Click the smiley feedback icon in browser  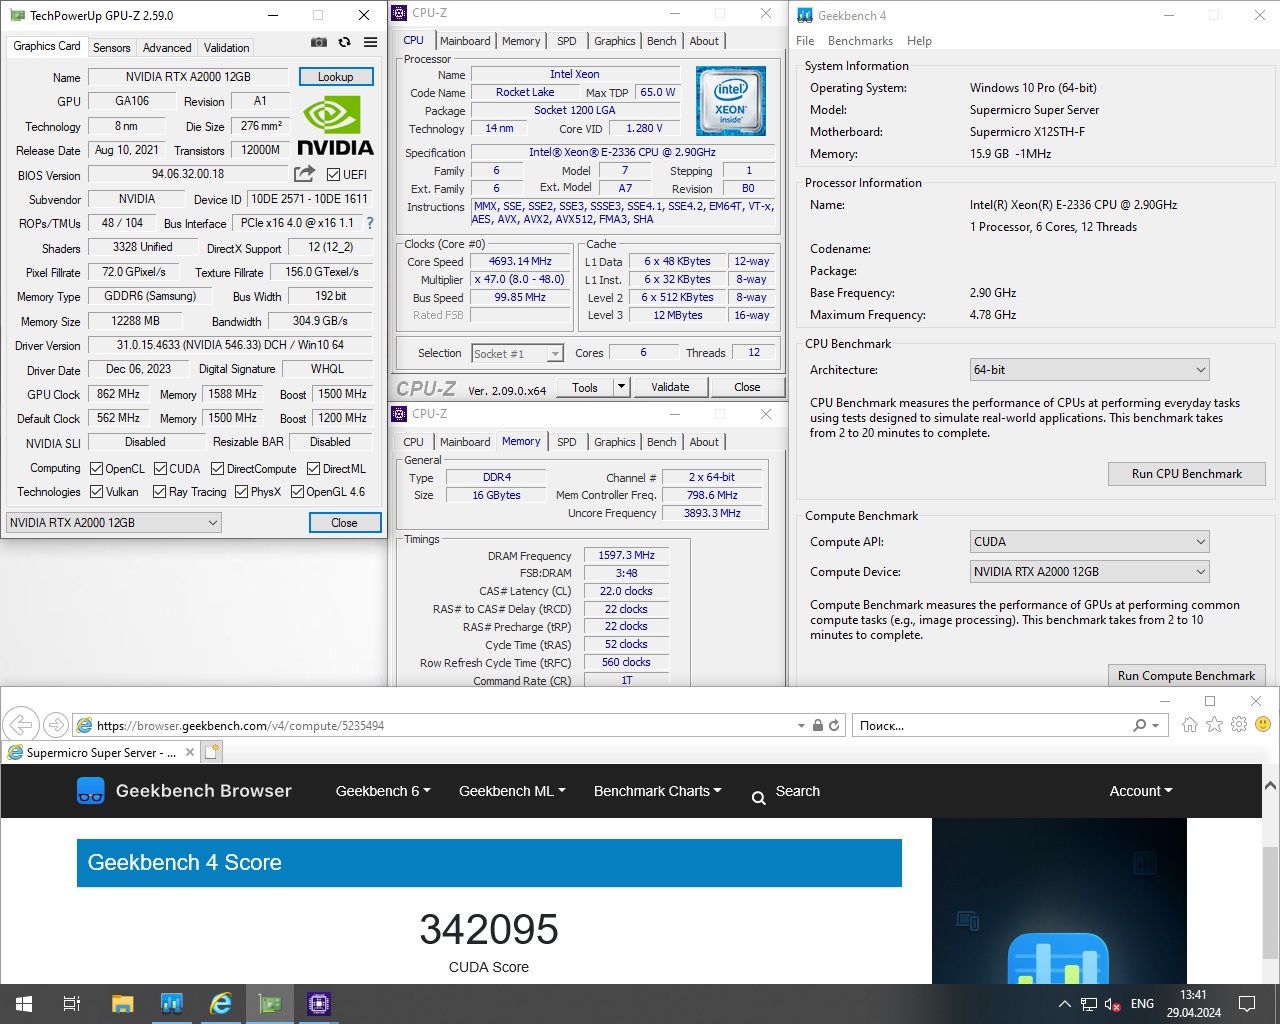pos(1263,724)
